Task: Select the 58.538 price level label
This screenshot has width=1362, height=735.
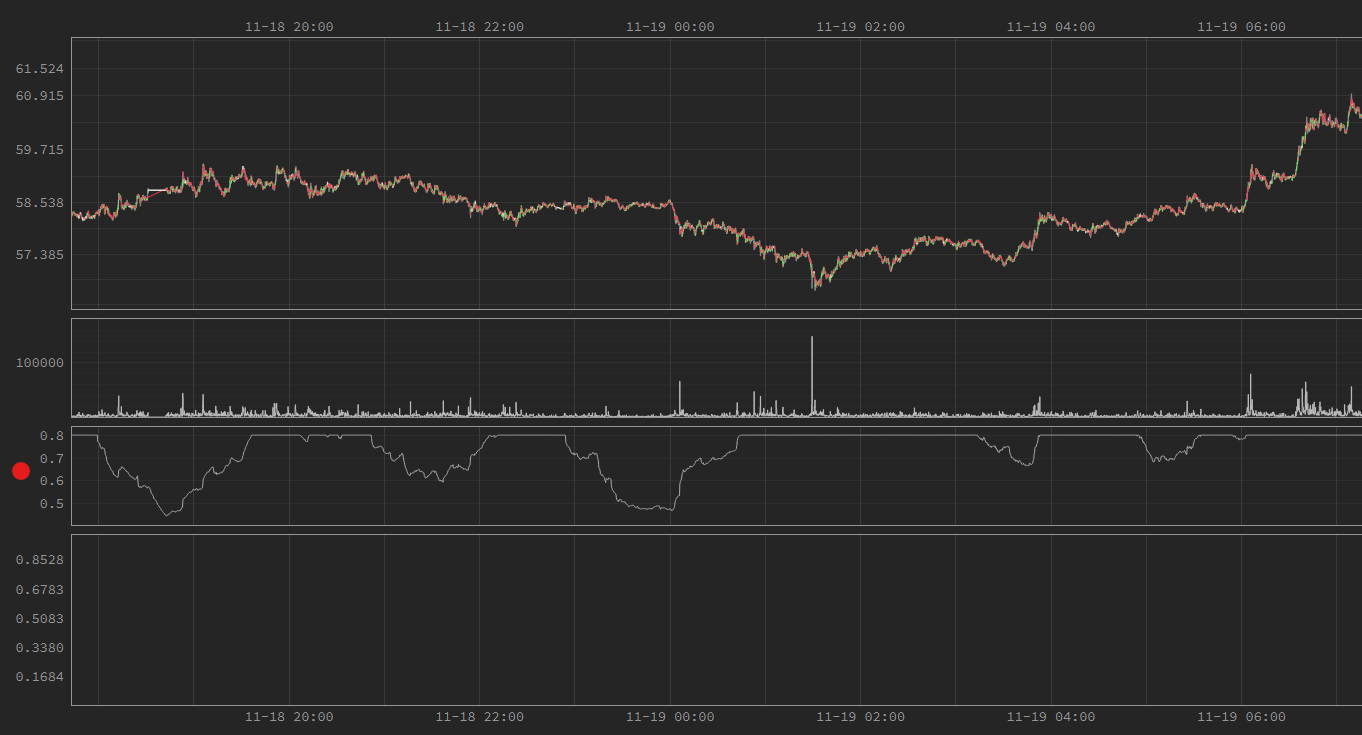Action: click(40, 203)
